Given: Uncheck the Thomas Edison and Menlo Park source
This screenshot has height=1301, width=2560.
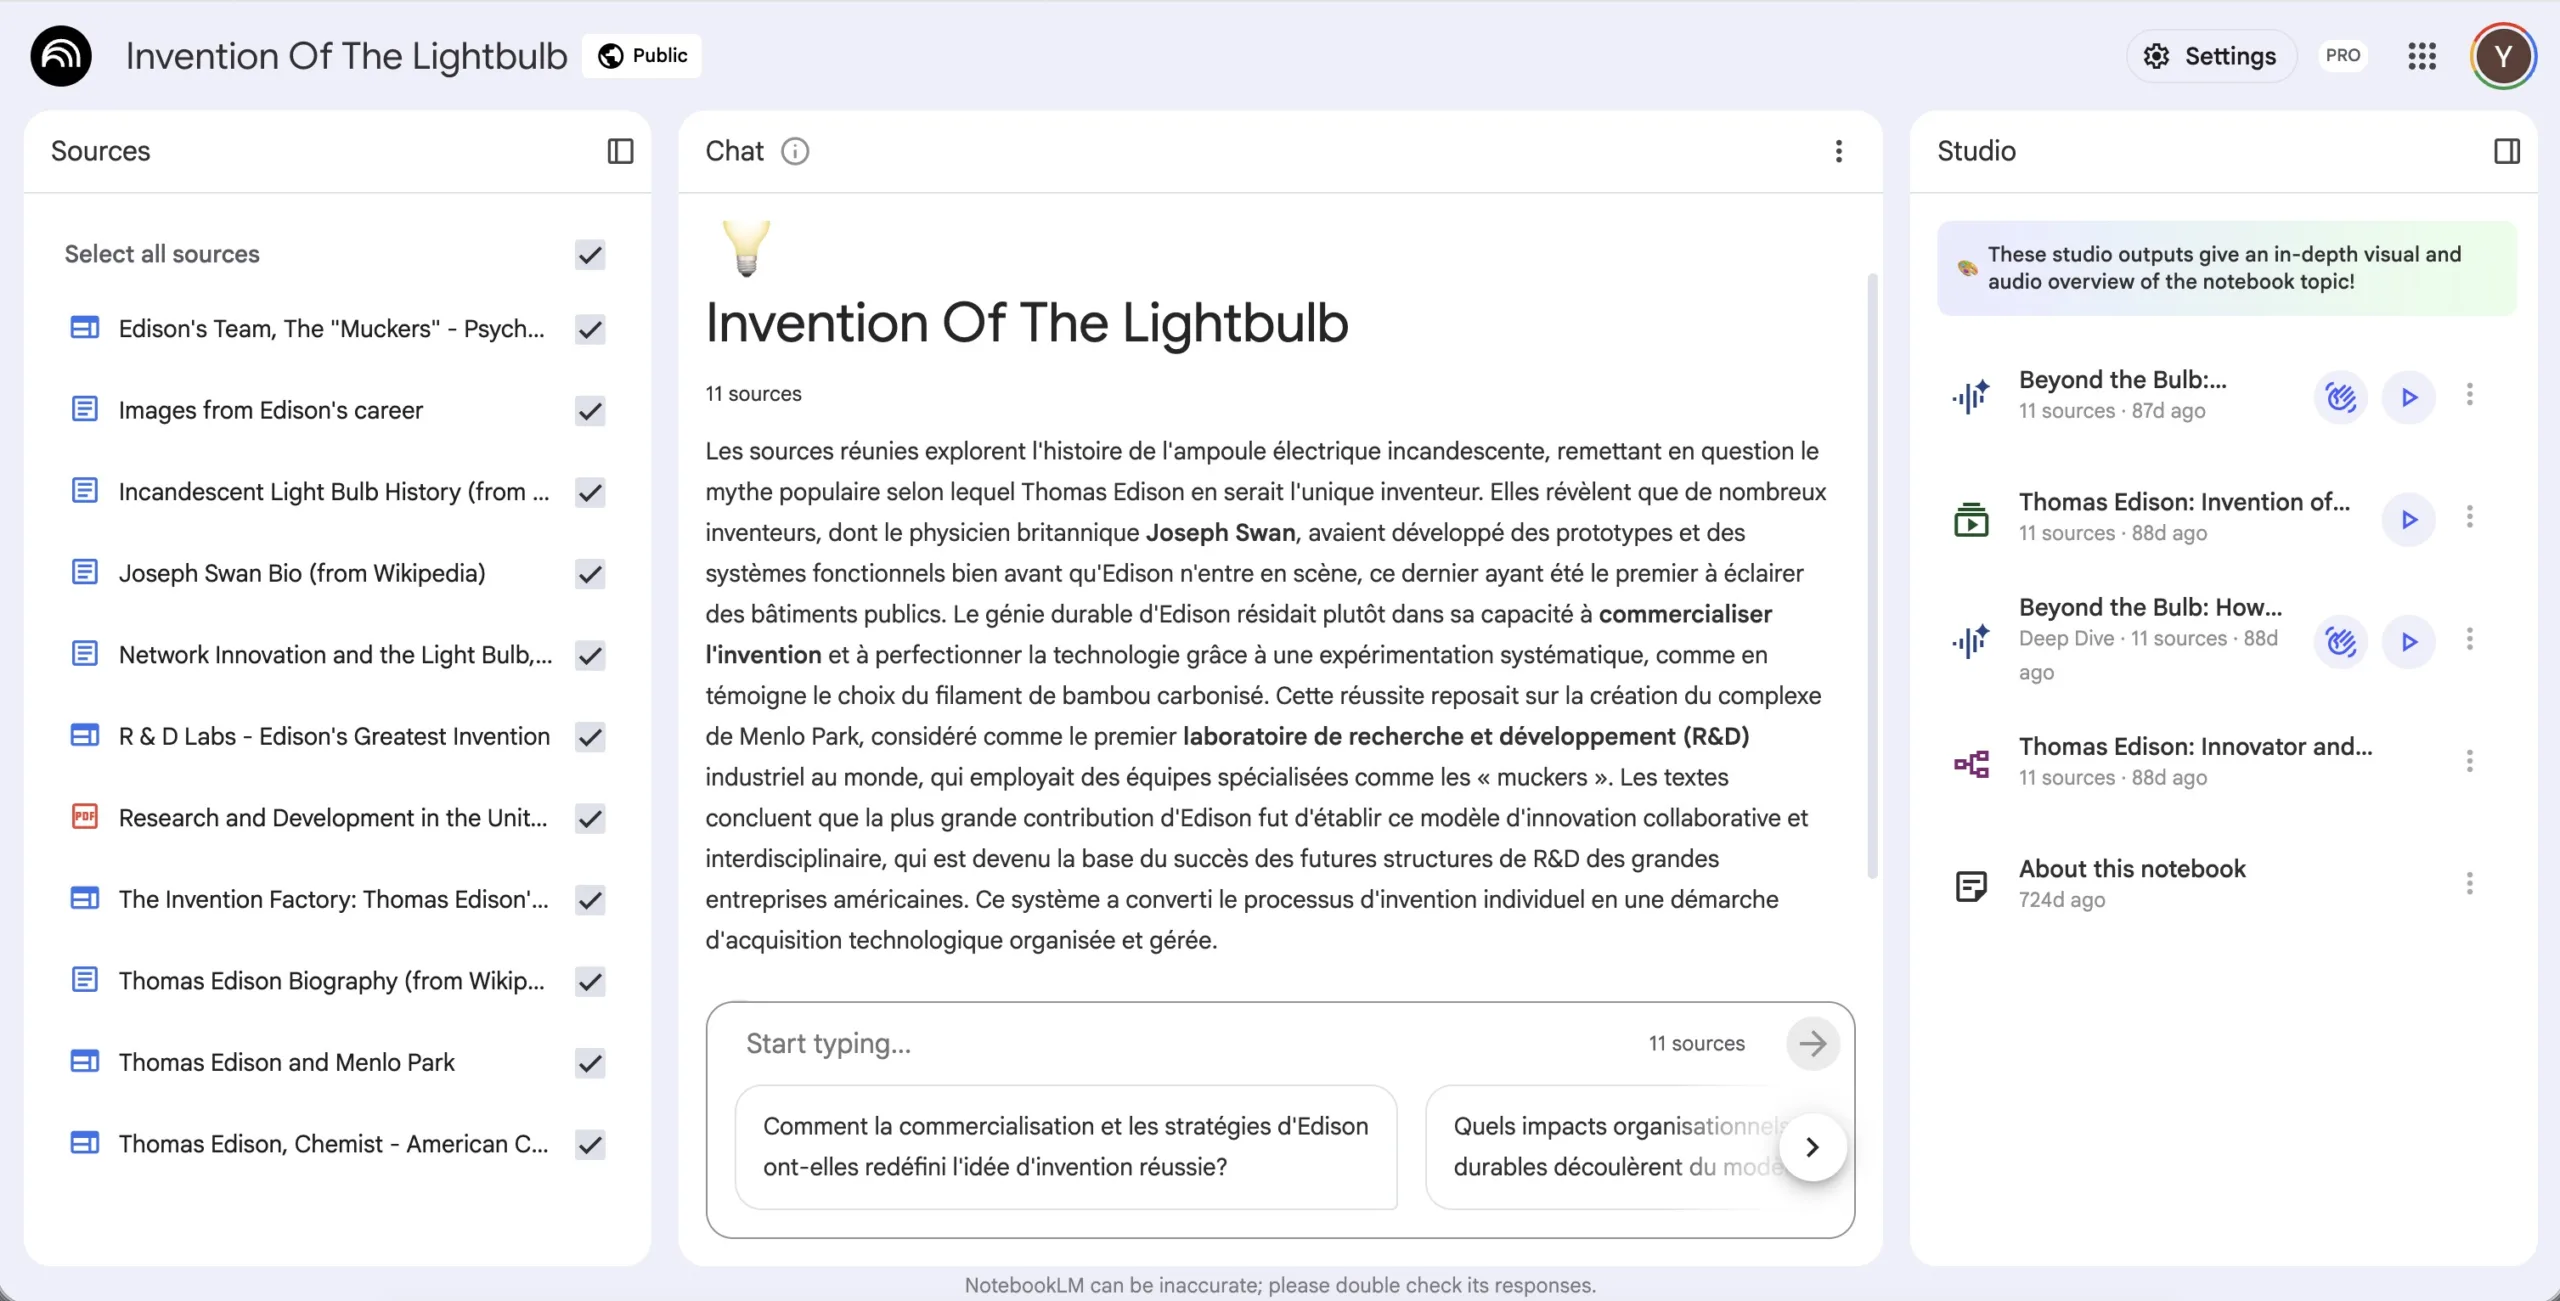Looking at the screenshot, I should click(590, 1063).
